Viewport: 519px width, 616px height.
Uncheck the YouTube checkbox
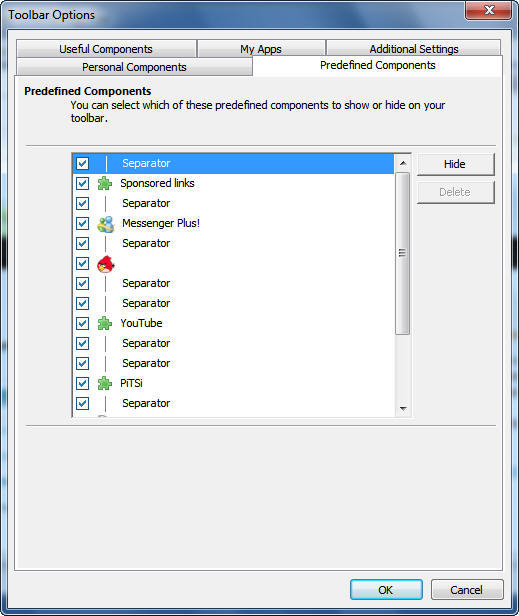click(x=83, y=323)
